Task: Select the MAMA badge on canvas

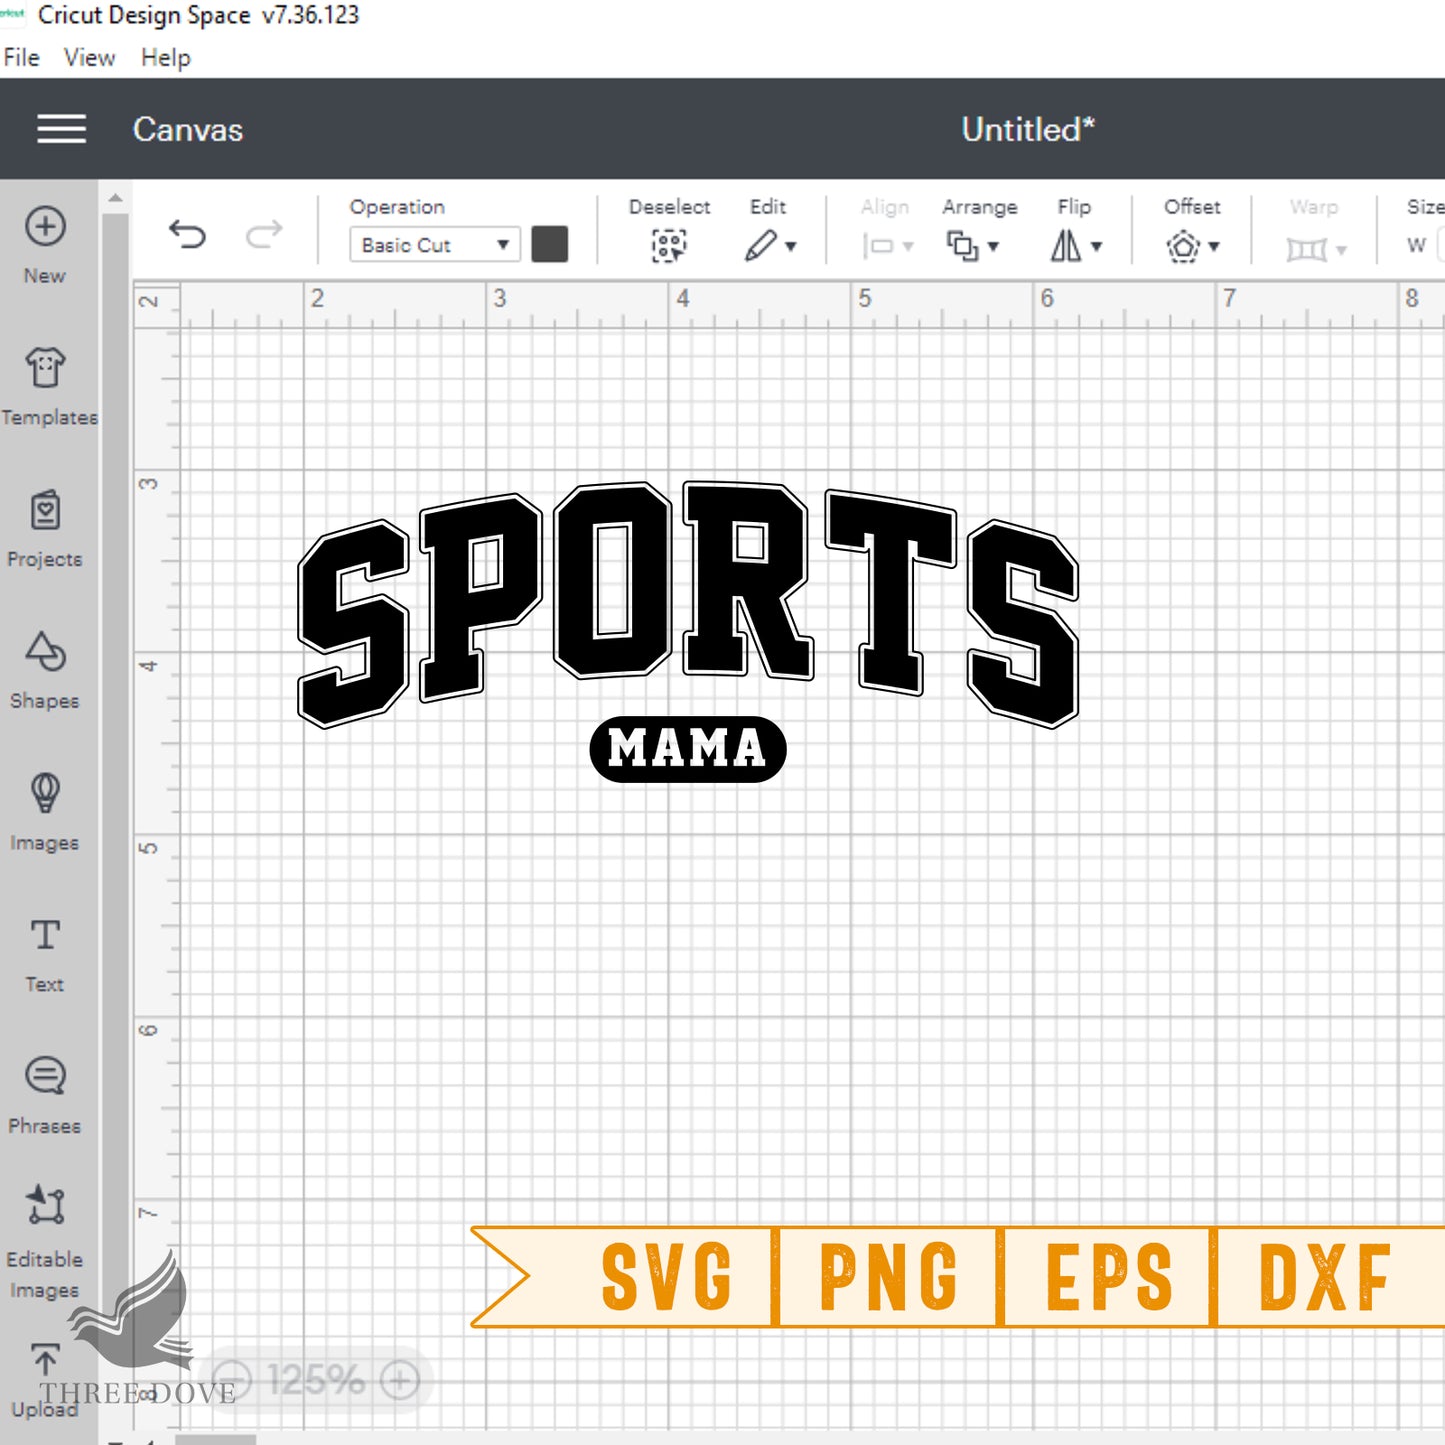Action: (x=688, y=749)
